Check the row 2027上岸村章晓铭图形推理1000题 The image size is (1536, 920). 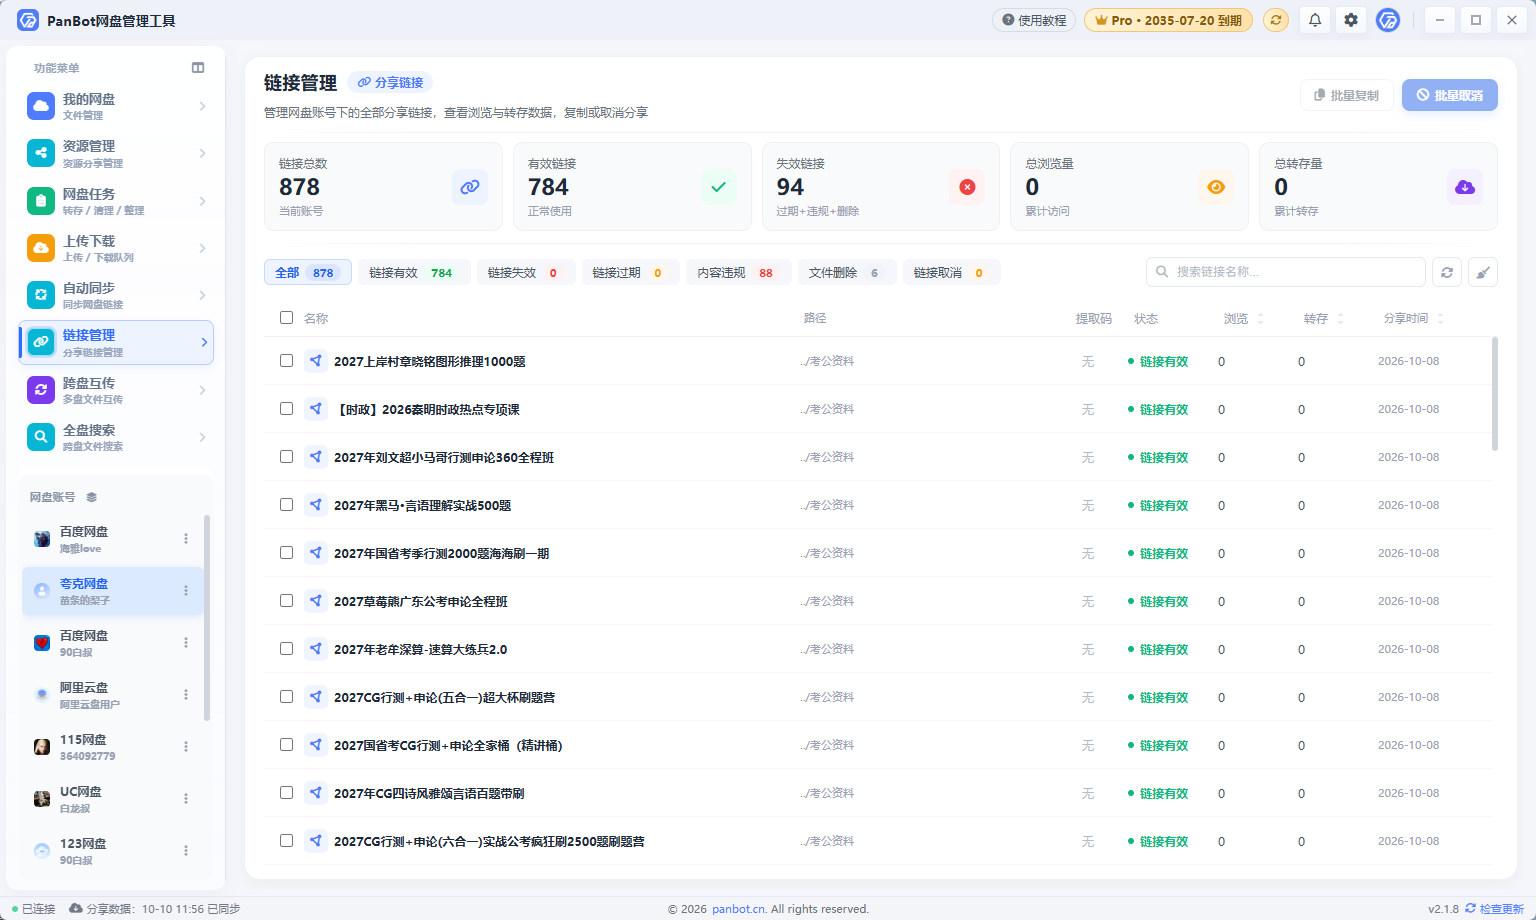pyautogui.click(x=287, y=361)
